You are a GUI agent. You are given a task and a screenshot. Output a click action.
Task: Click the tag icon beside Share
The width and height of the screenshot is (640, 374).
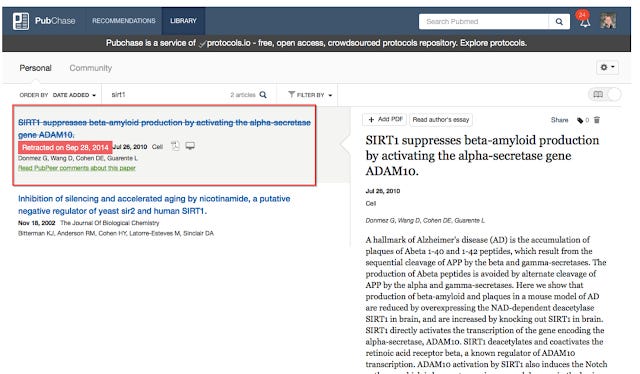580,120
